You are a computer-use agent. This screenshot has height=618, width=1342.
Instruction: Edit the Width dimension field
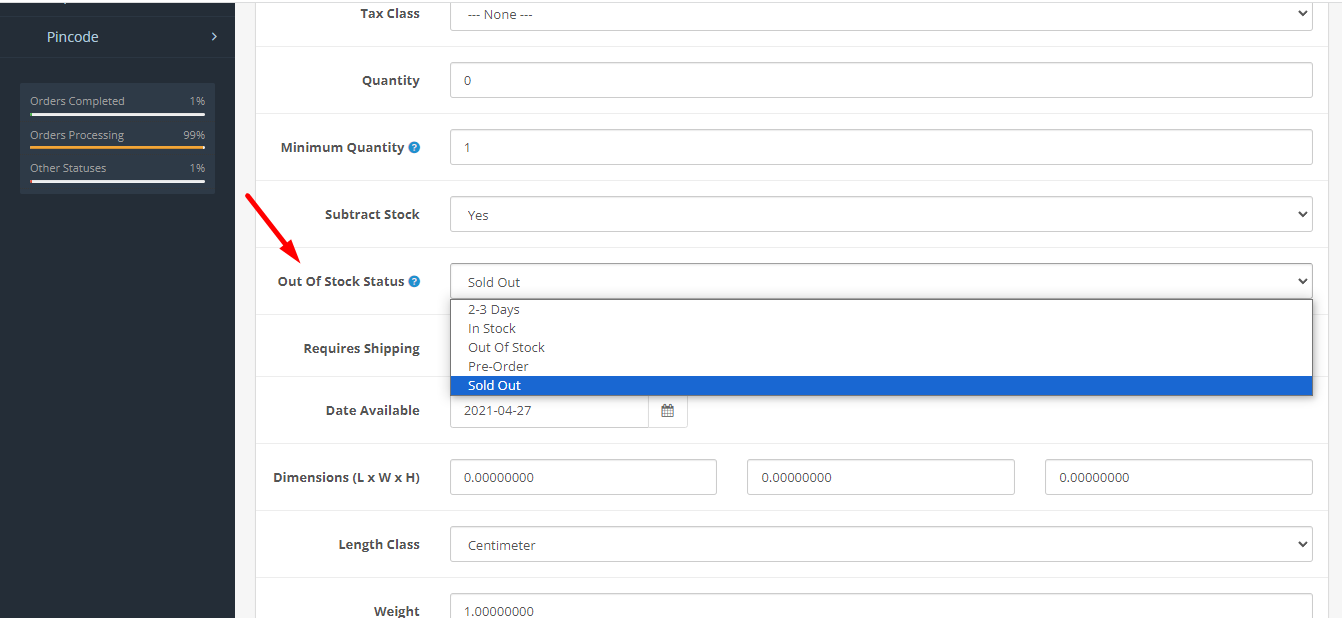coord(881,477)
